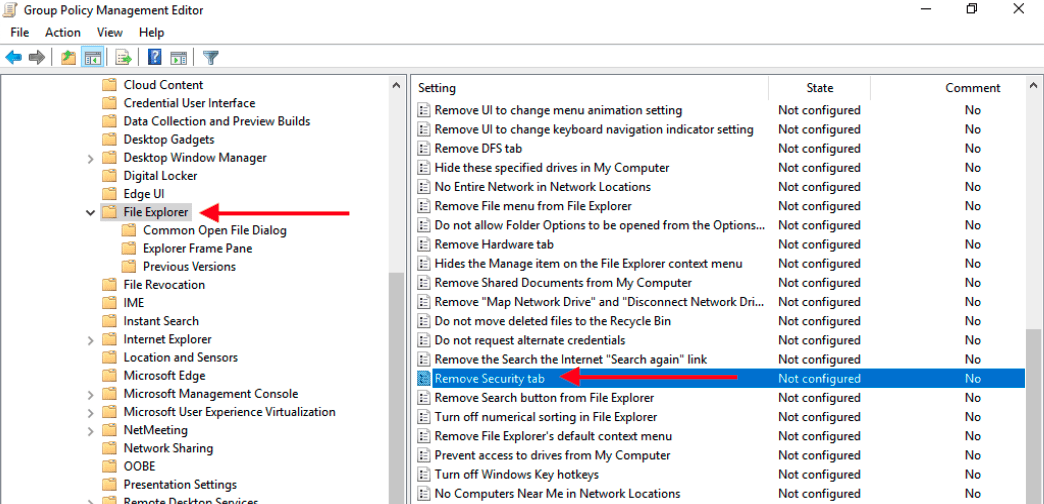Click the Forward arrow toolbar icon

pyautogui.click(x=37, y=57)
